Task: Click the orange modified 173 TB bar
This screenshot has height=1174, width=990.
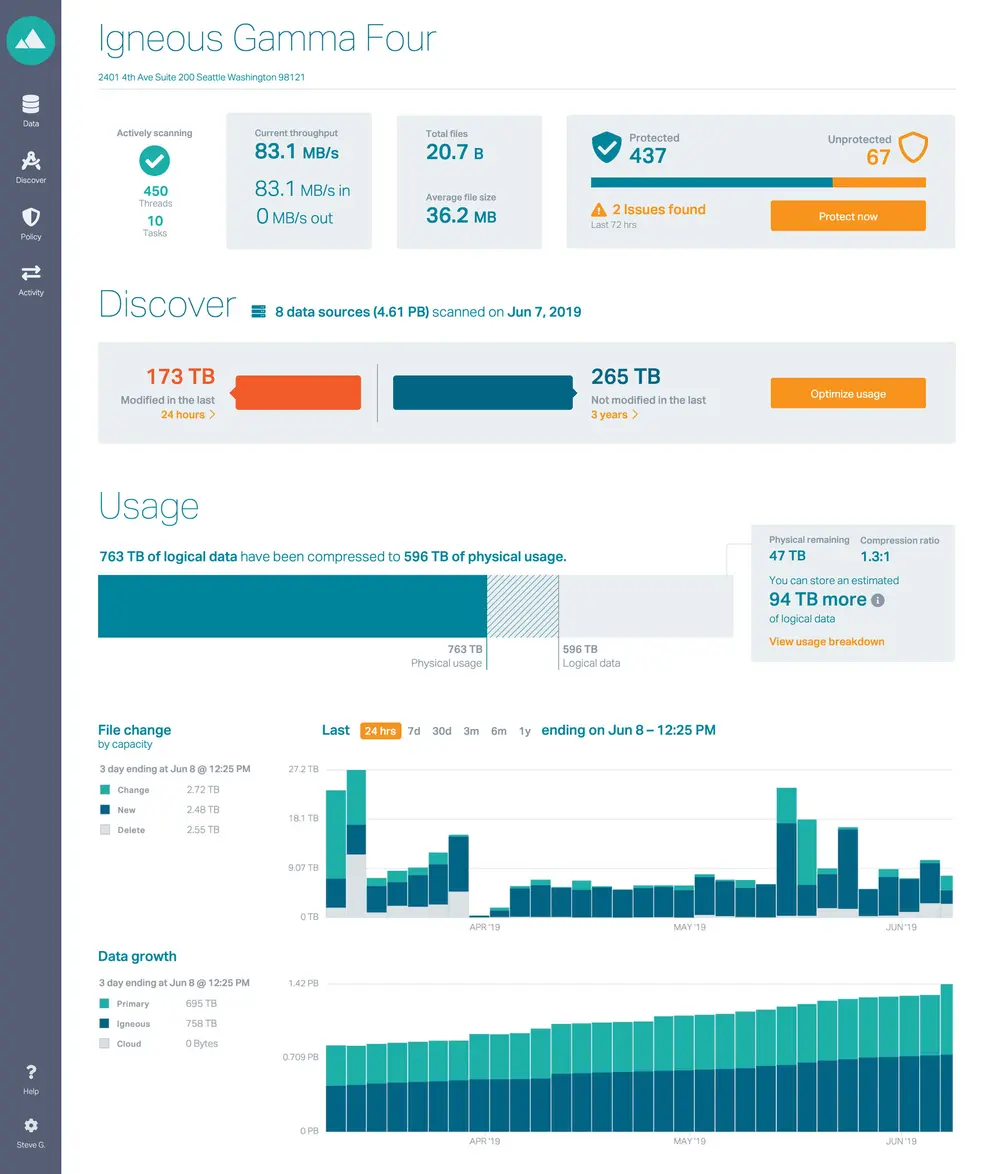Action: [297, 392]
